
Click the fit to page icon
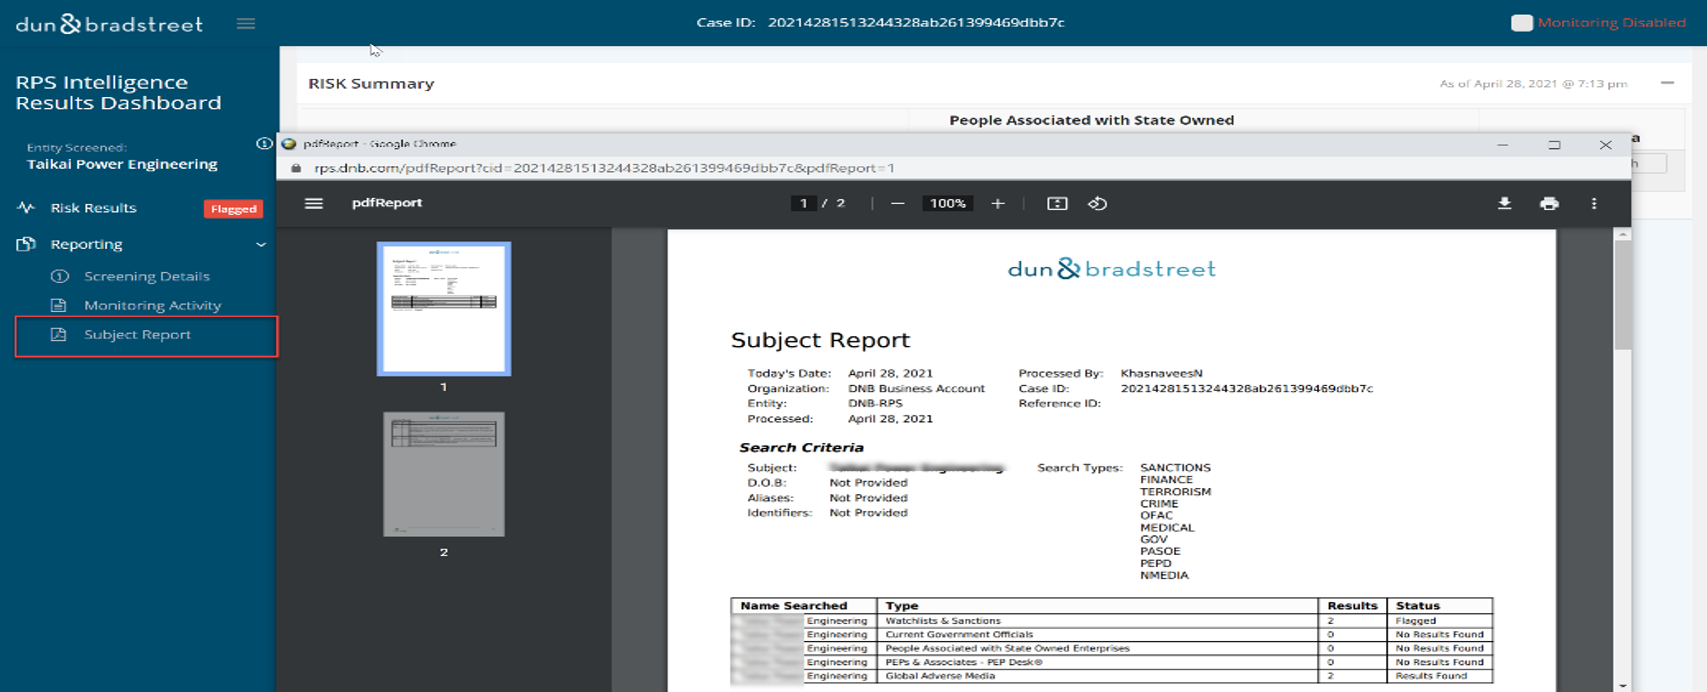point(1057,203)
